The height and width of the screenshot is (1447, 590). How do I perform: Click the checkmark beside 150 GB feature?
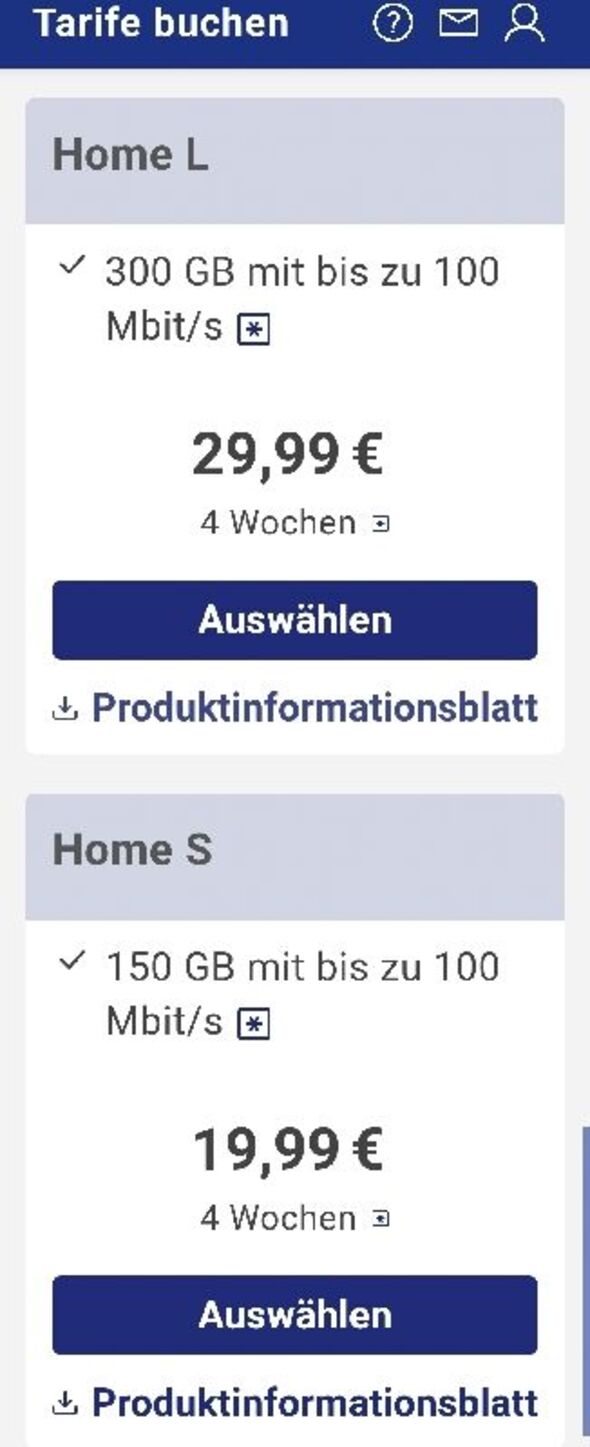tap(70, 962)
